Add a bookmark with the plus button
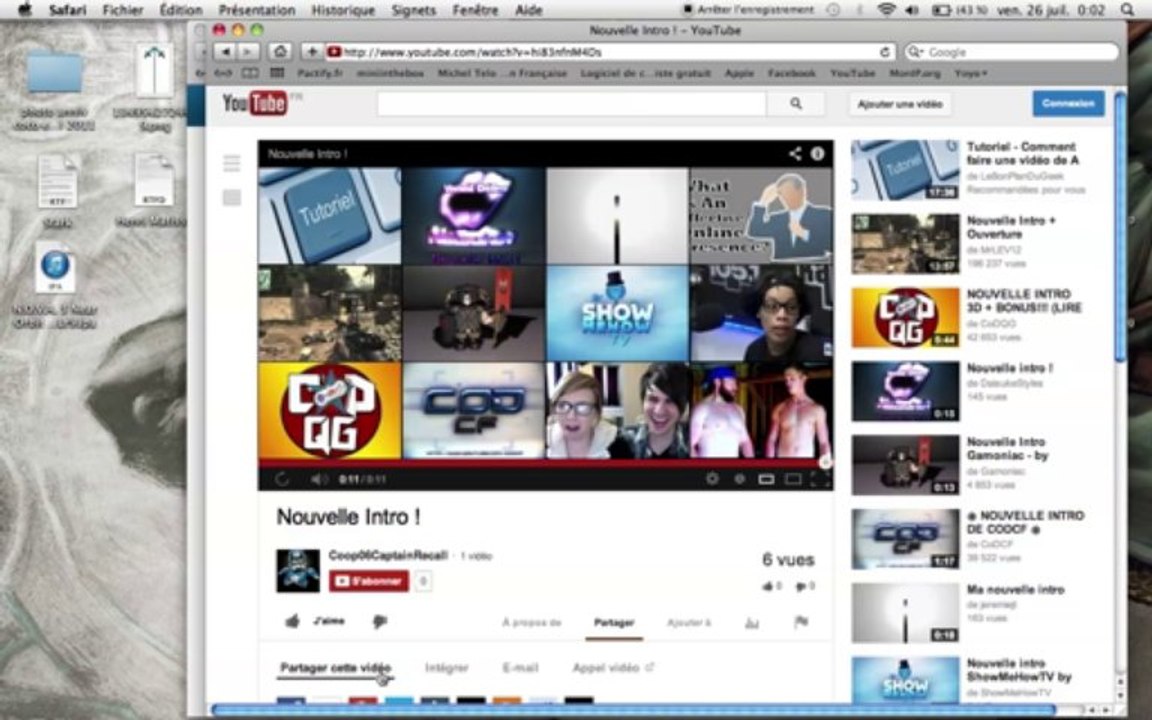Screen dimensions: 1152x720 [312, 52]
